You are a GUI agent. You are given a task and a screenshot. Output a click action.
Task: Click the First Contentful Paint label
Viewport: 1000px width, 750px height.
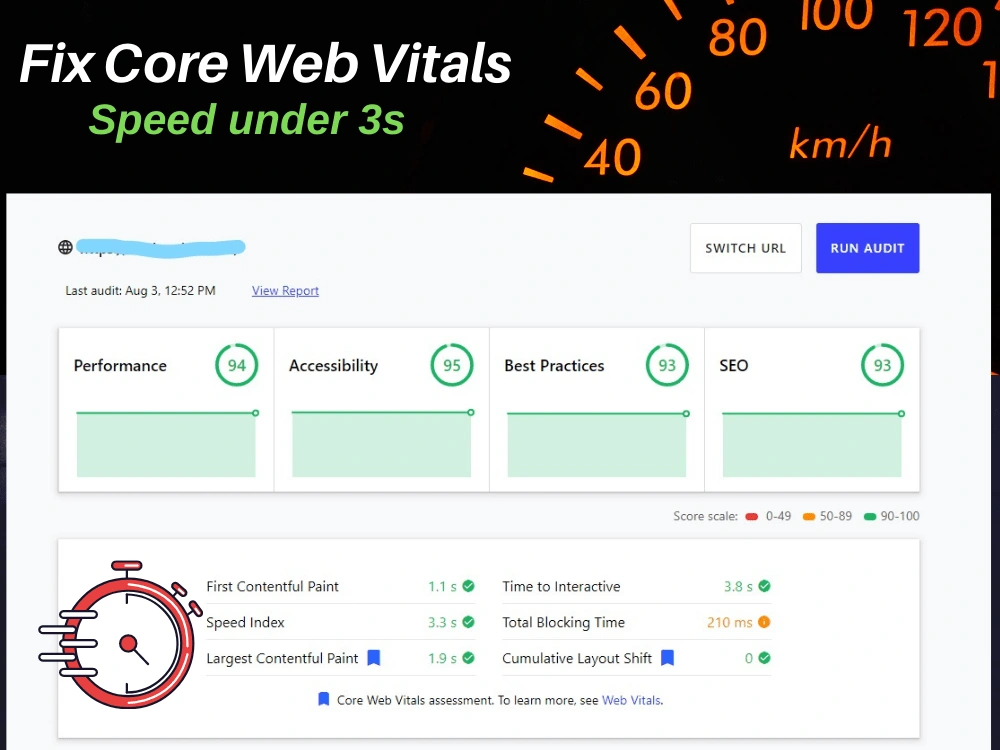click(272, 586)
